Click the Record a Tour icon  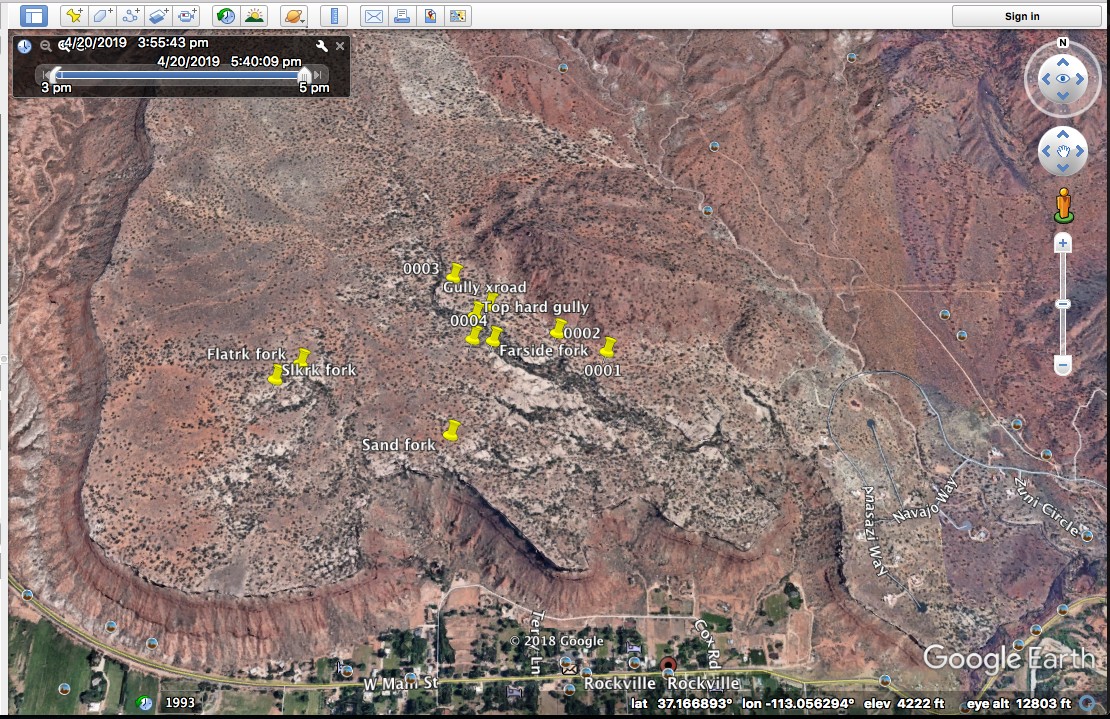188,16
